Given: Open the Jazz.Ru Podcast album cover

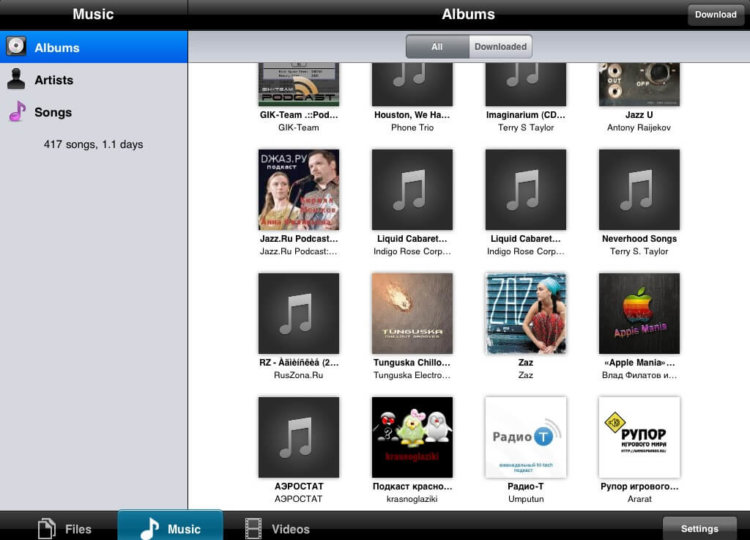Looking at the screenshot, I should click(298, 189).
